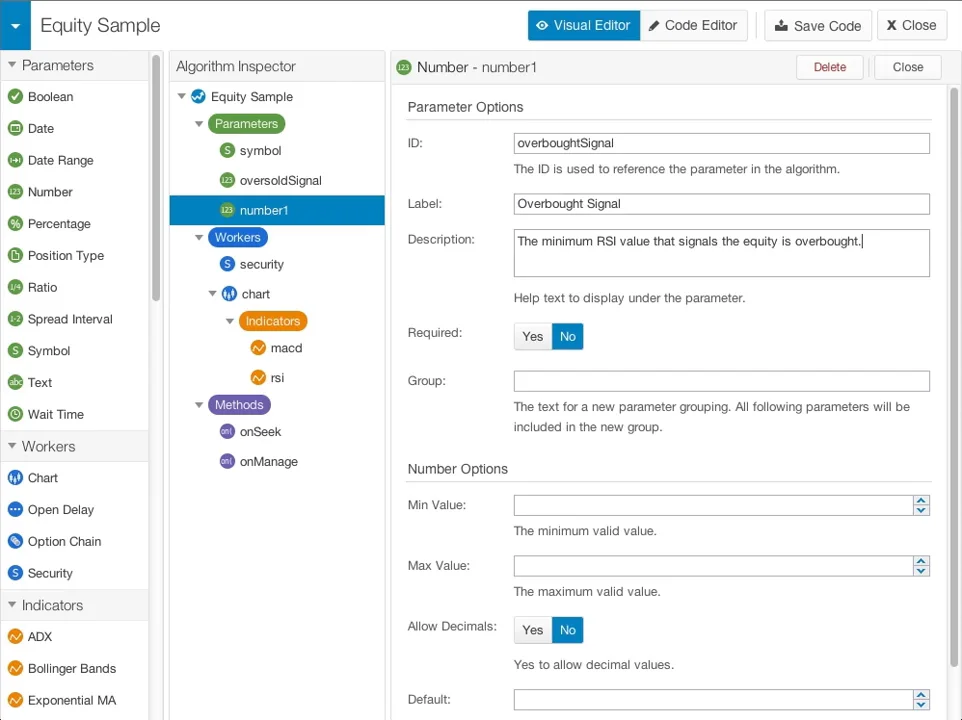Collapse the Equity Sample tree root
The height and width of the screenshot is (720, 962).
click(182, 96)
